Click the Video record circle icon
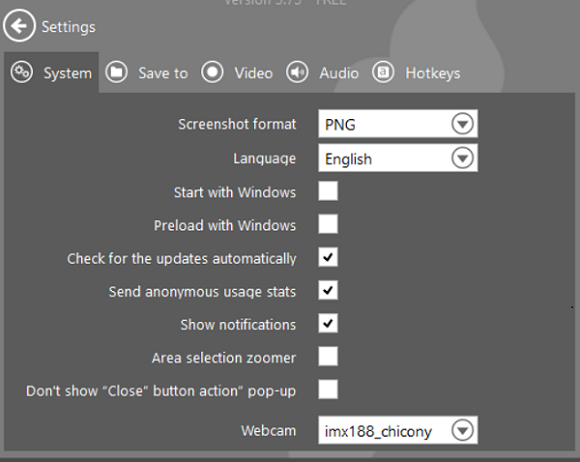The width and height of the screenshot is (580, 462). (212, 72)
